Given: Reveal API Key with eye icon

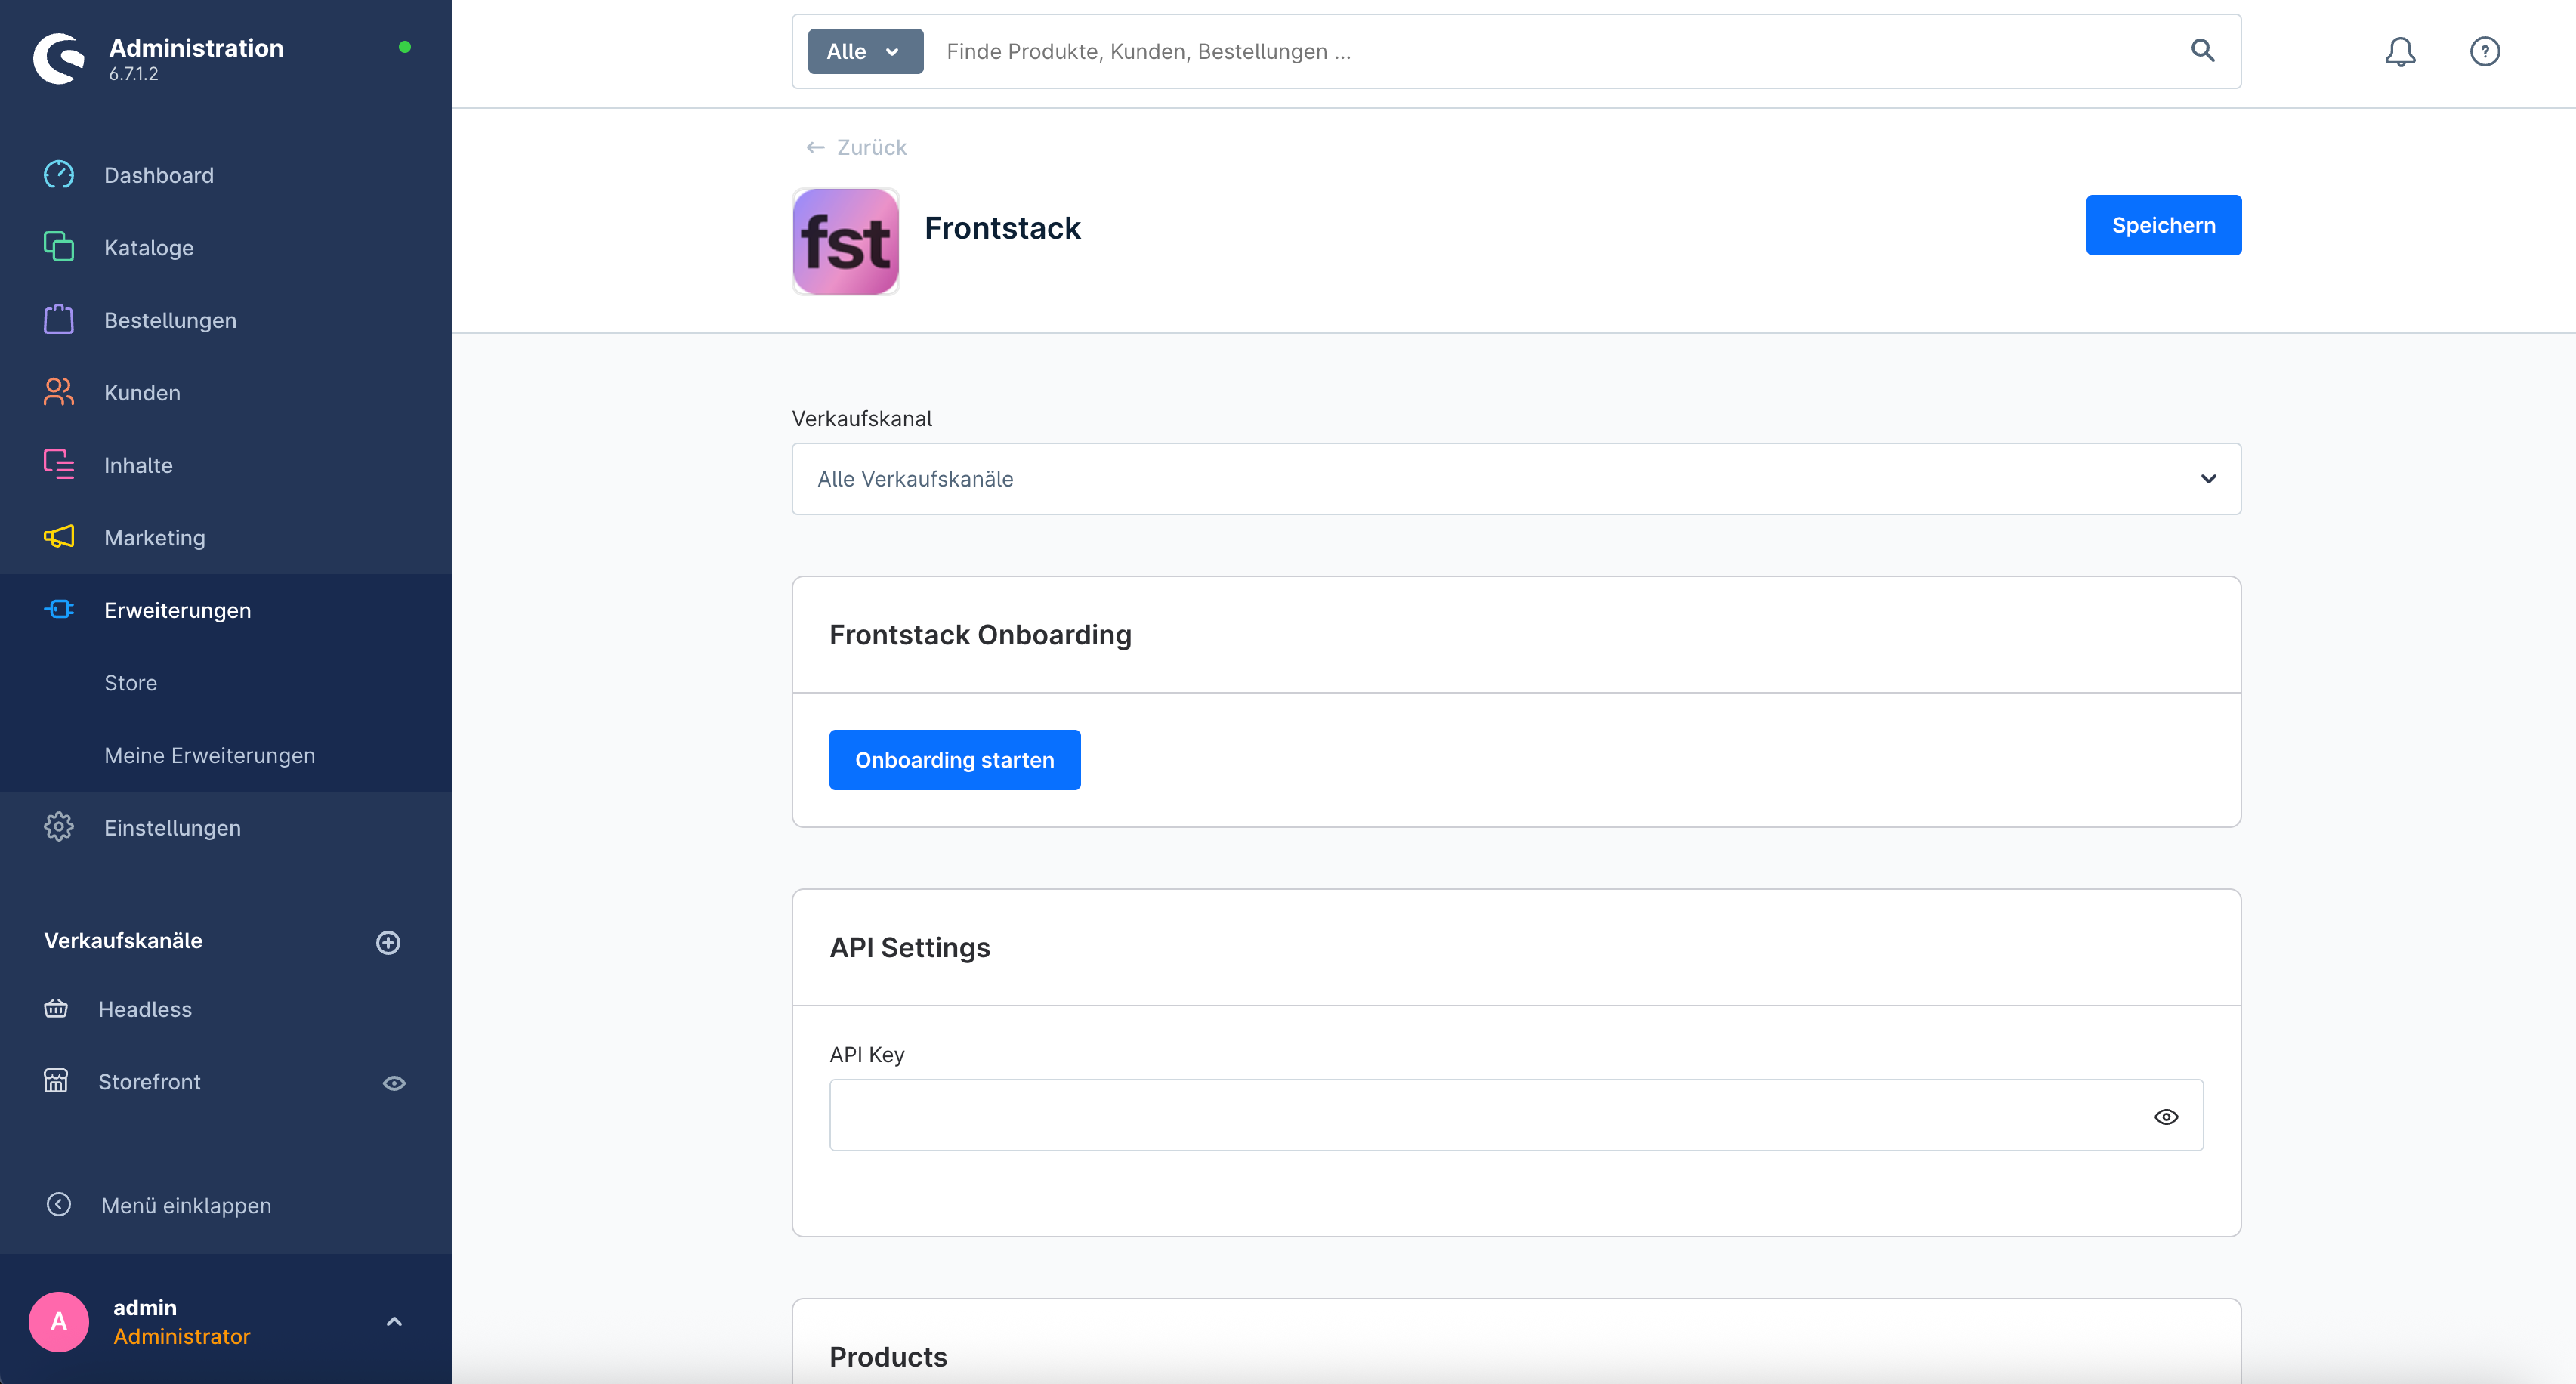Looking at the screenshot, I should tap(2165, 1116).
